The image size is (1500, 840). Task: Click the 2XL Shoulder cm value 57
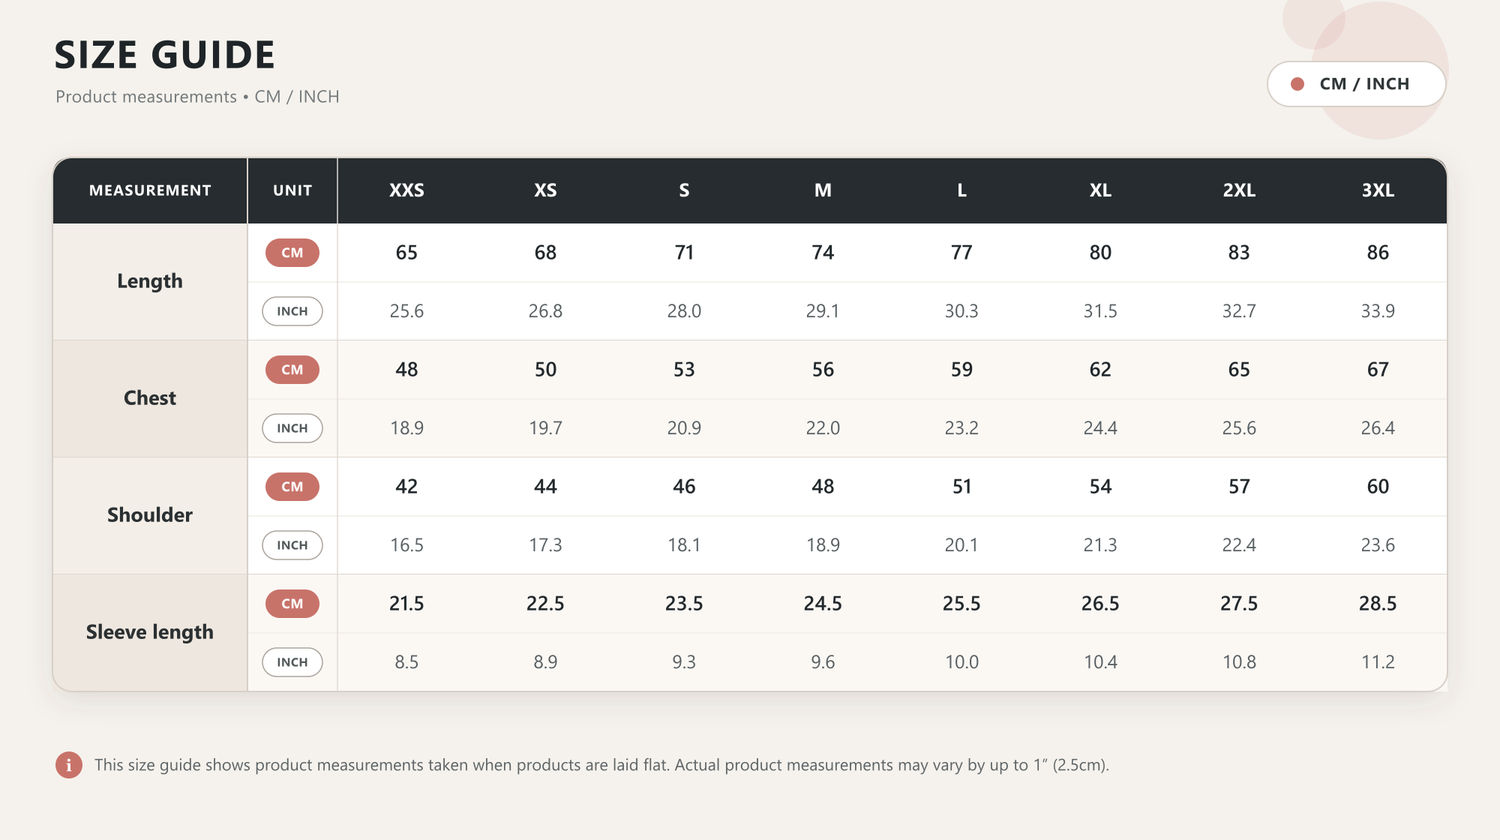pos(1239,487)
